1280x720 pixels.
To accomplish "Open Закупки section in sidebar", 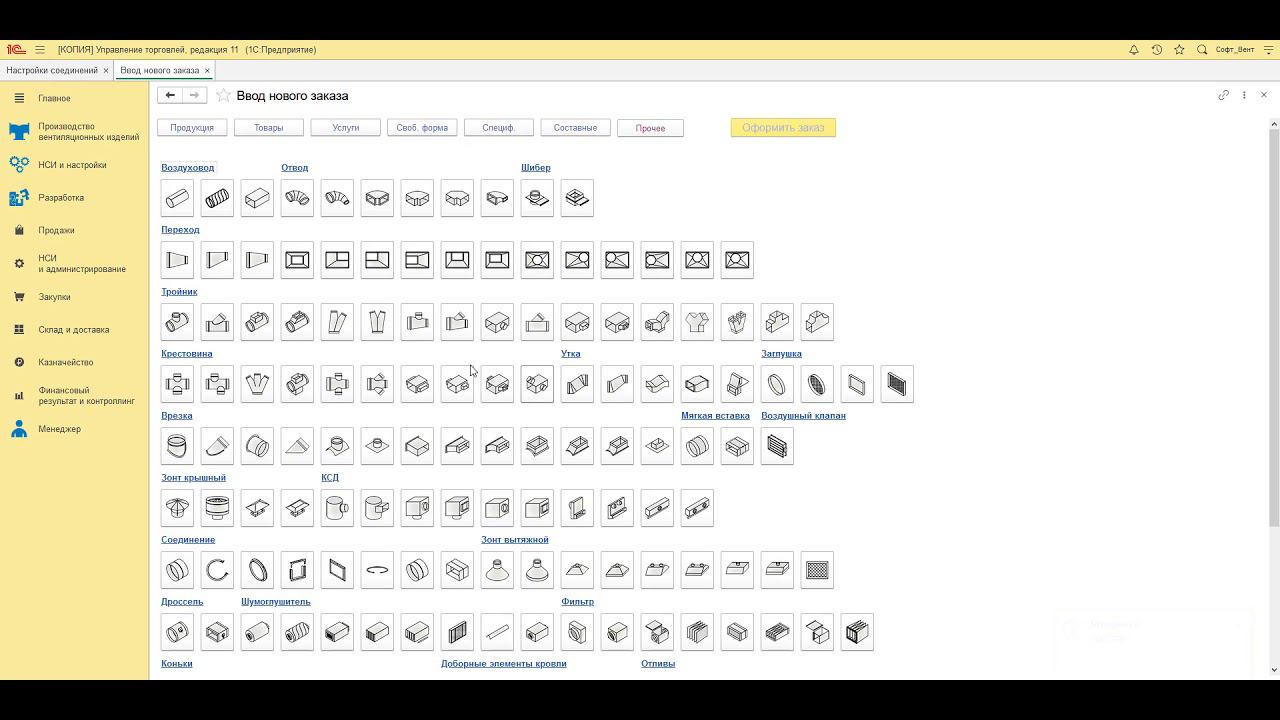I will [54, 297].
